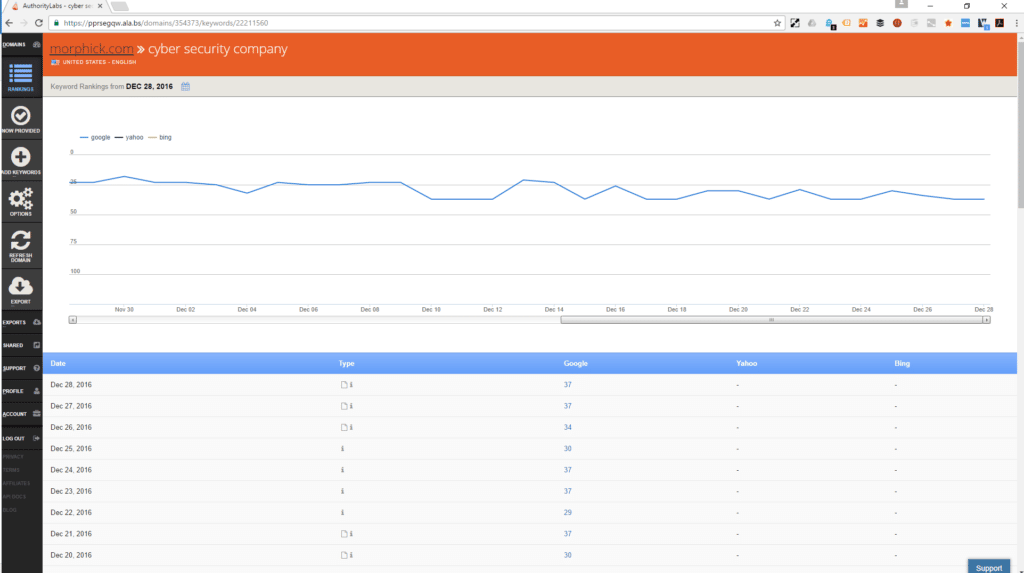Click the browser back arrow
This screenshot has height=573, width=1024.
(9, 23)
